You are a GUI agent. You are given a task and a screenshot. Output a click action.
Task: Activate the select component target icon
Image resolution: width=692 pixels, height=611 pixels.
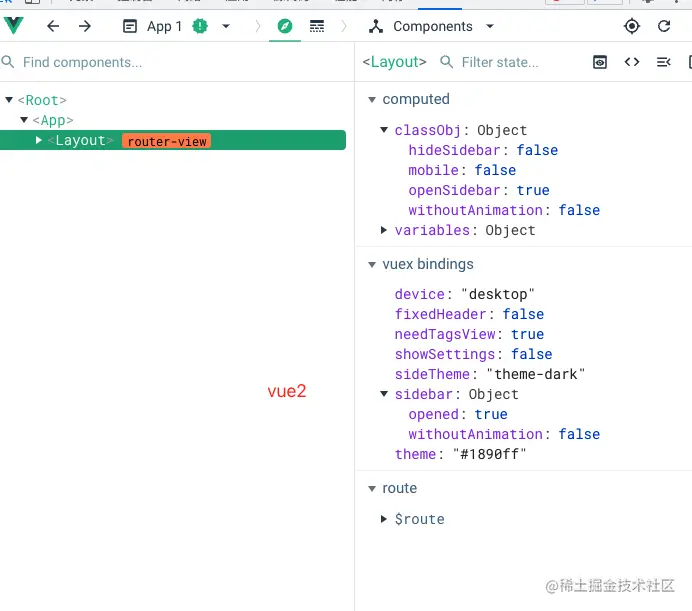click(x=632, y=26)
